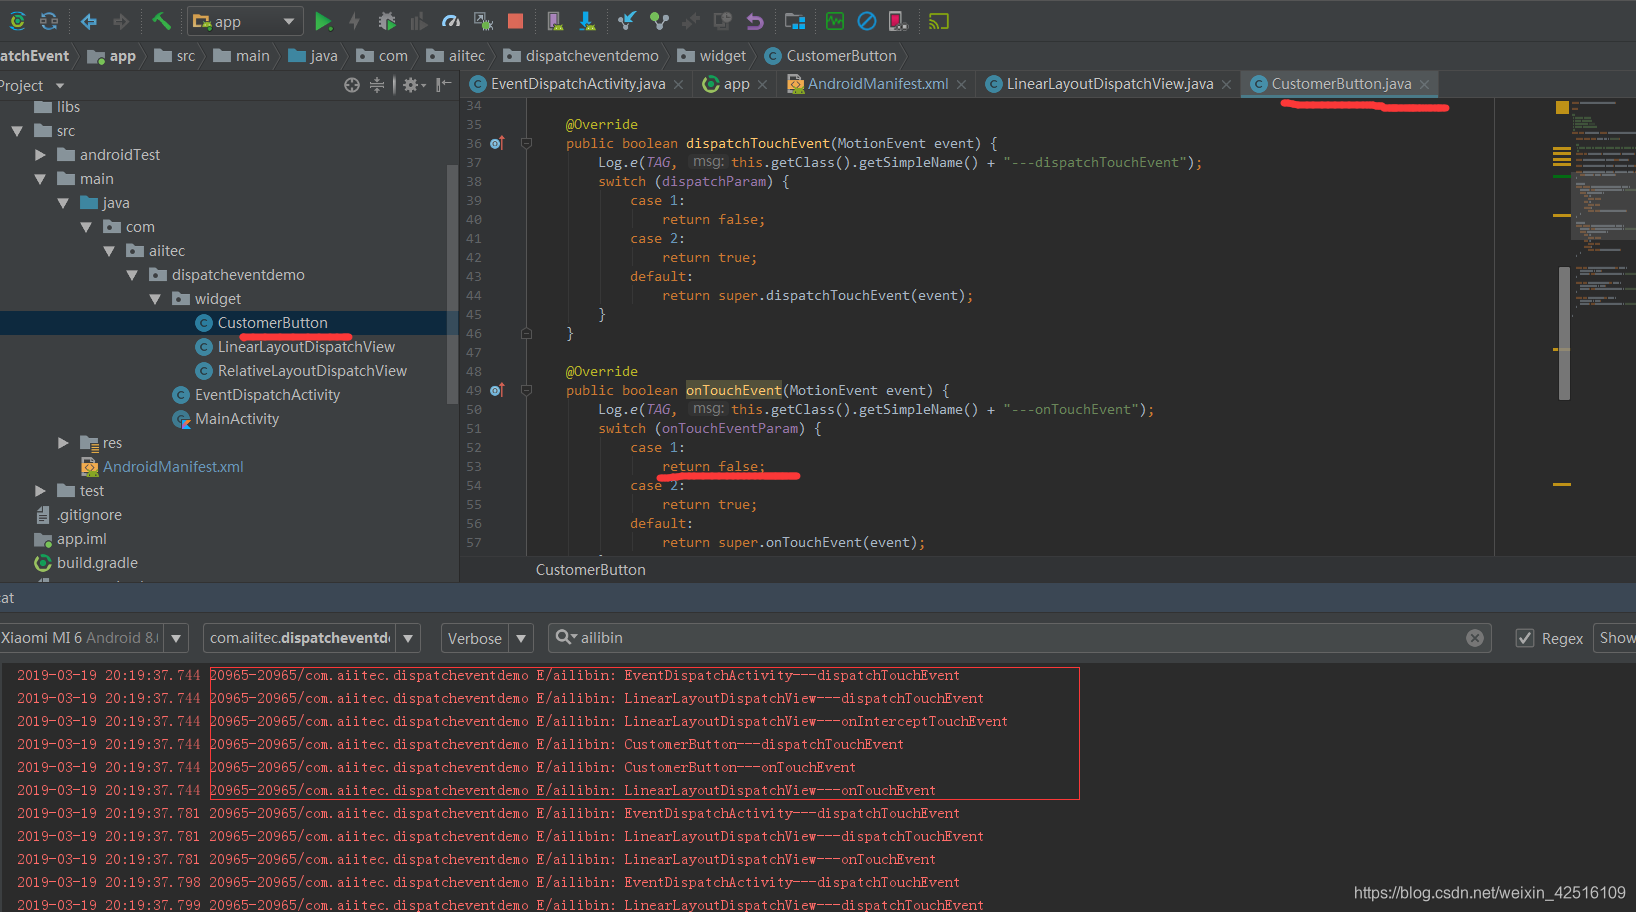Click the yellow inspection status indicator
The image size is (1636, 912).
click(x=1562, y=107)
